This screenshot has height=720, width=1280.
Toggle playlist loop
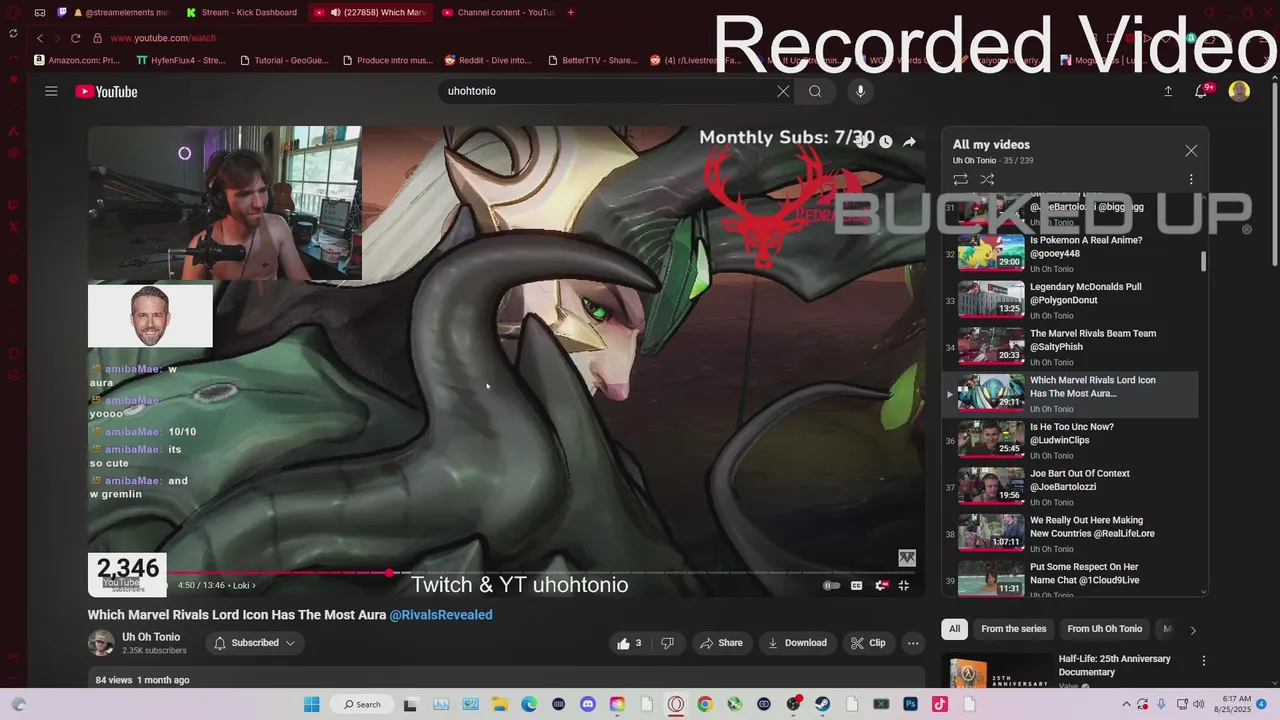(960, 179)
